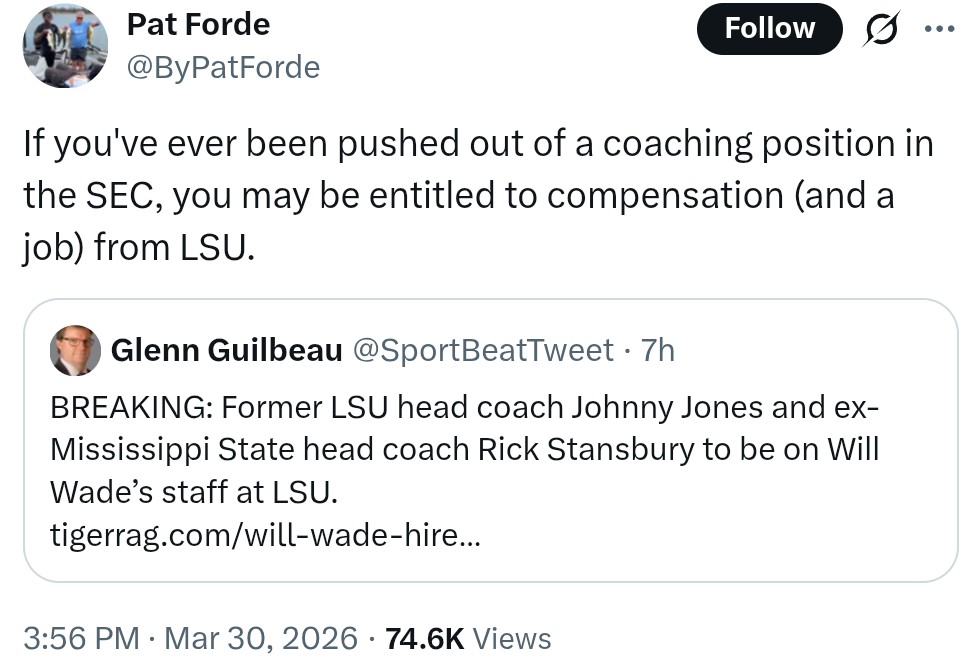Viewport: 961px width, 664px height.
Task: Click the Mar 30, 2026 date
Action: (260, 638)
